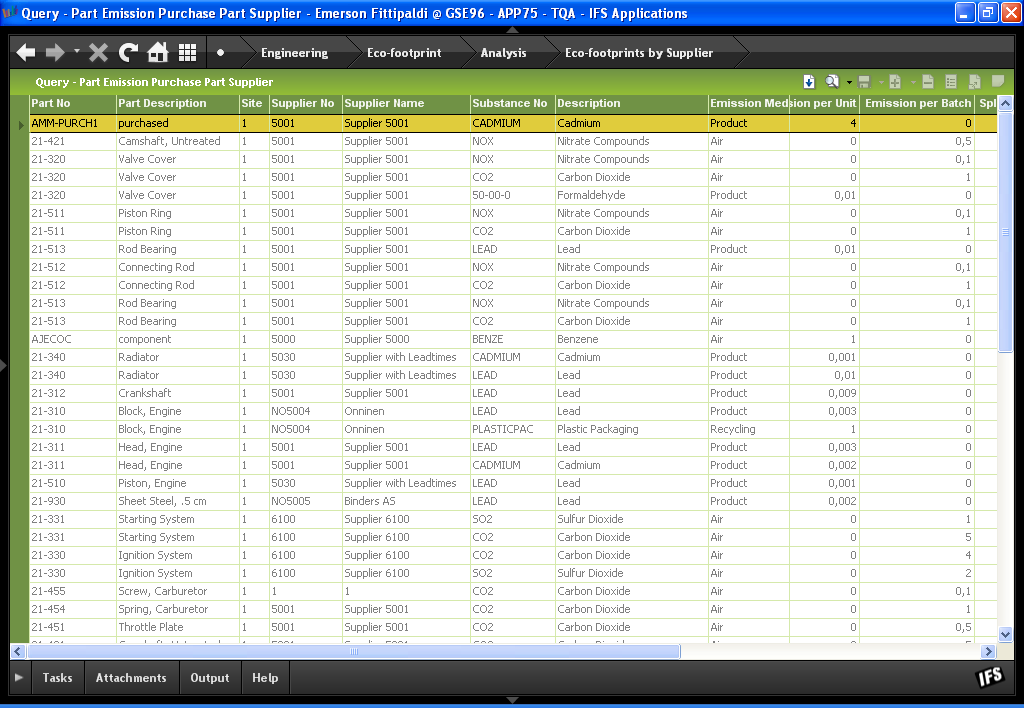1024x708 pixels.
Task: Click the Back navigation arrow
Action: point(26,52)
